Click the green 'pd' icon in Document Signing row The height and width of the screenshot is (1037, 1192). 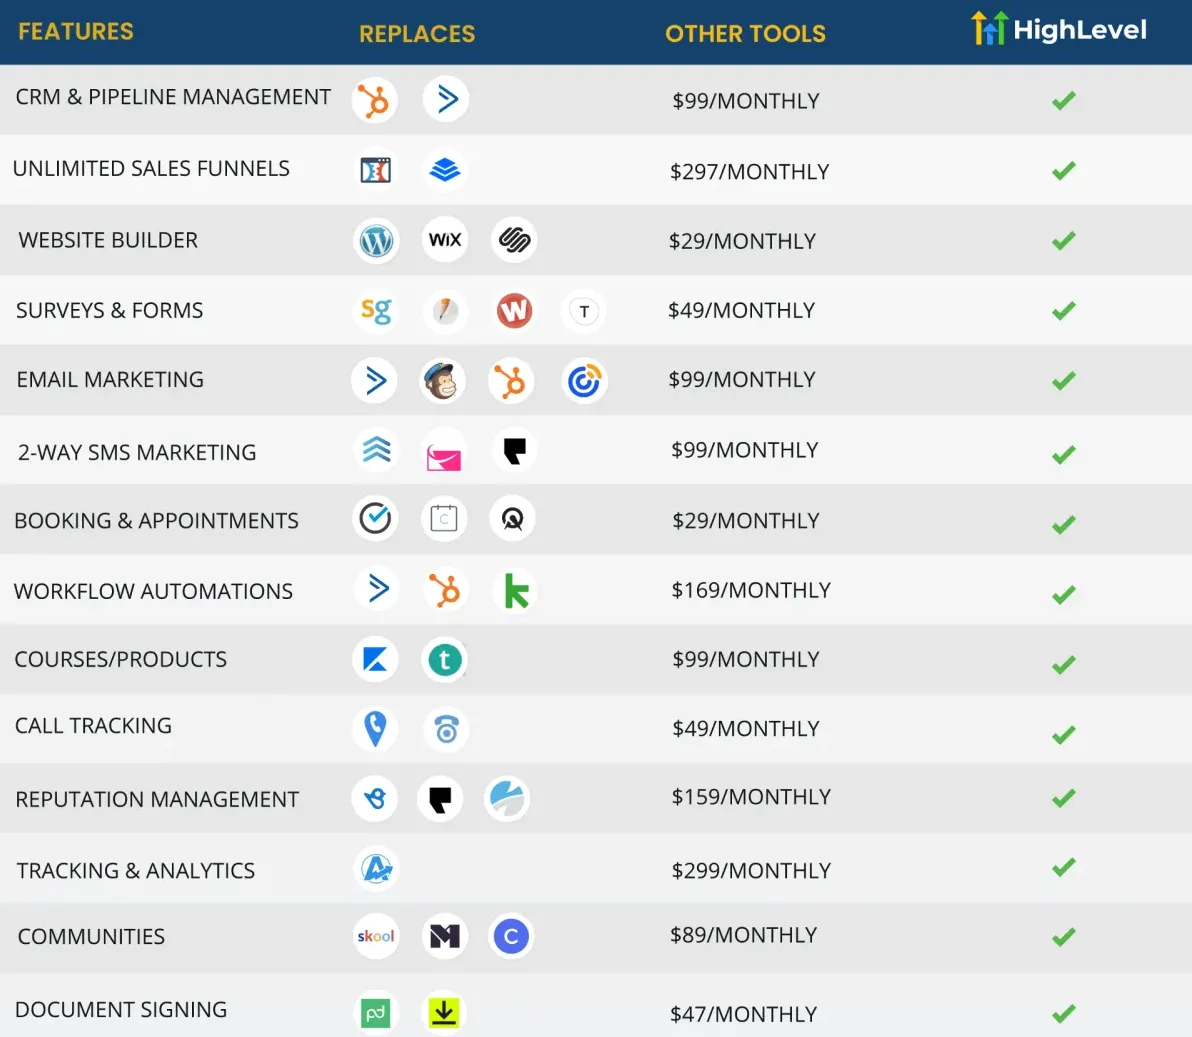(x=376, y=1013)
